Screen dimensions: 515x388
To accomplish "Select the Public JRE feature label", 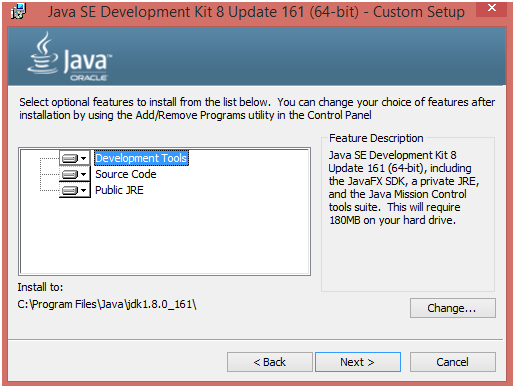I will click(x=119, y=190).
